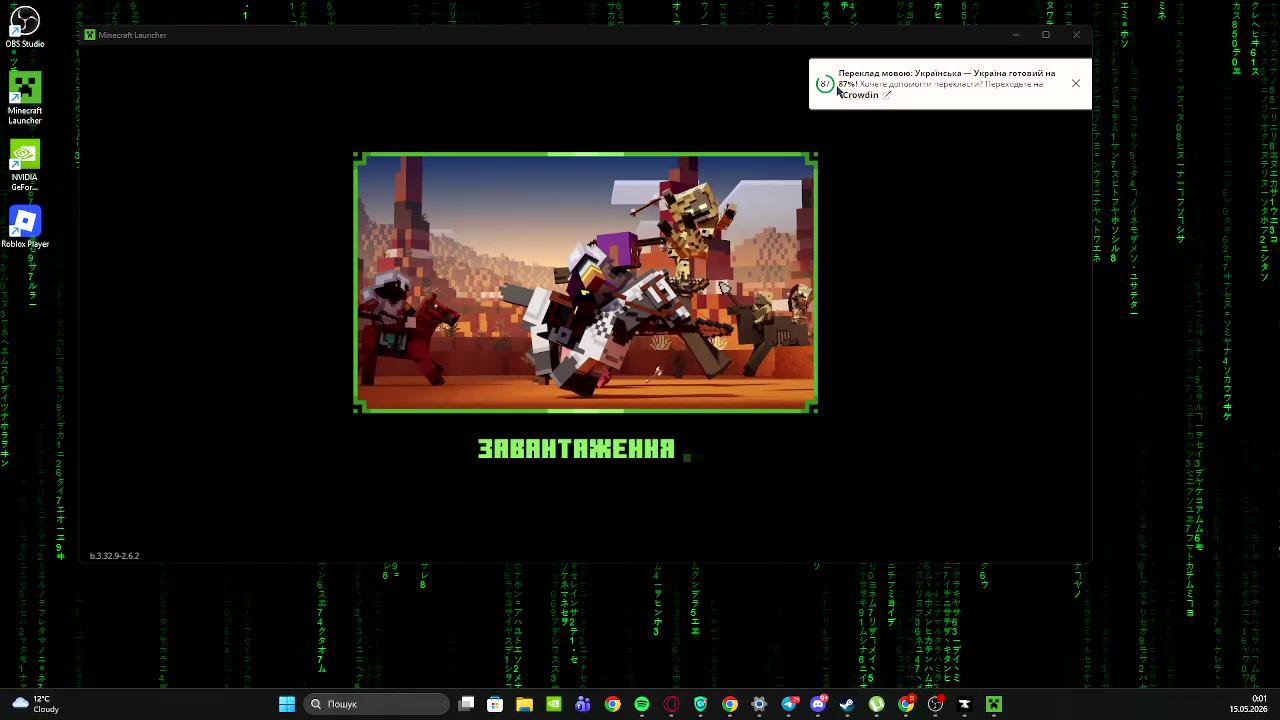Open the teal shield app on the taskbar
The width and height of the screenshot is (1280, 720).
pyautogui.click(x=701, y=704)
